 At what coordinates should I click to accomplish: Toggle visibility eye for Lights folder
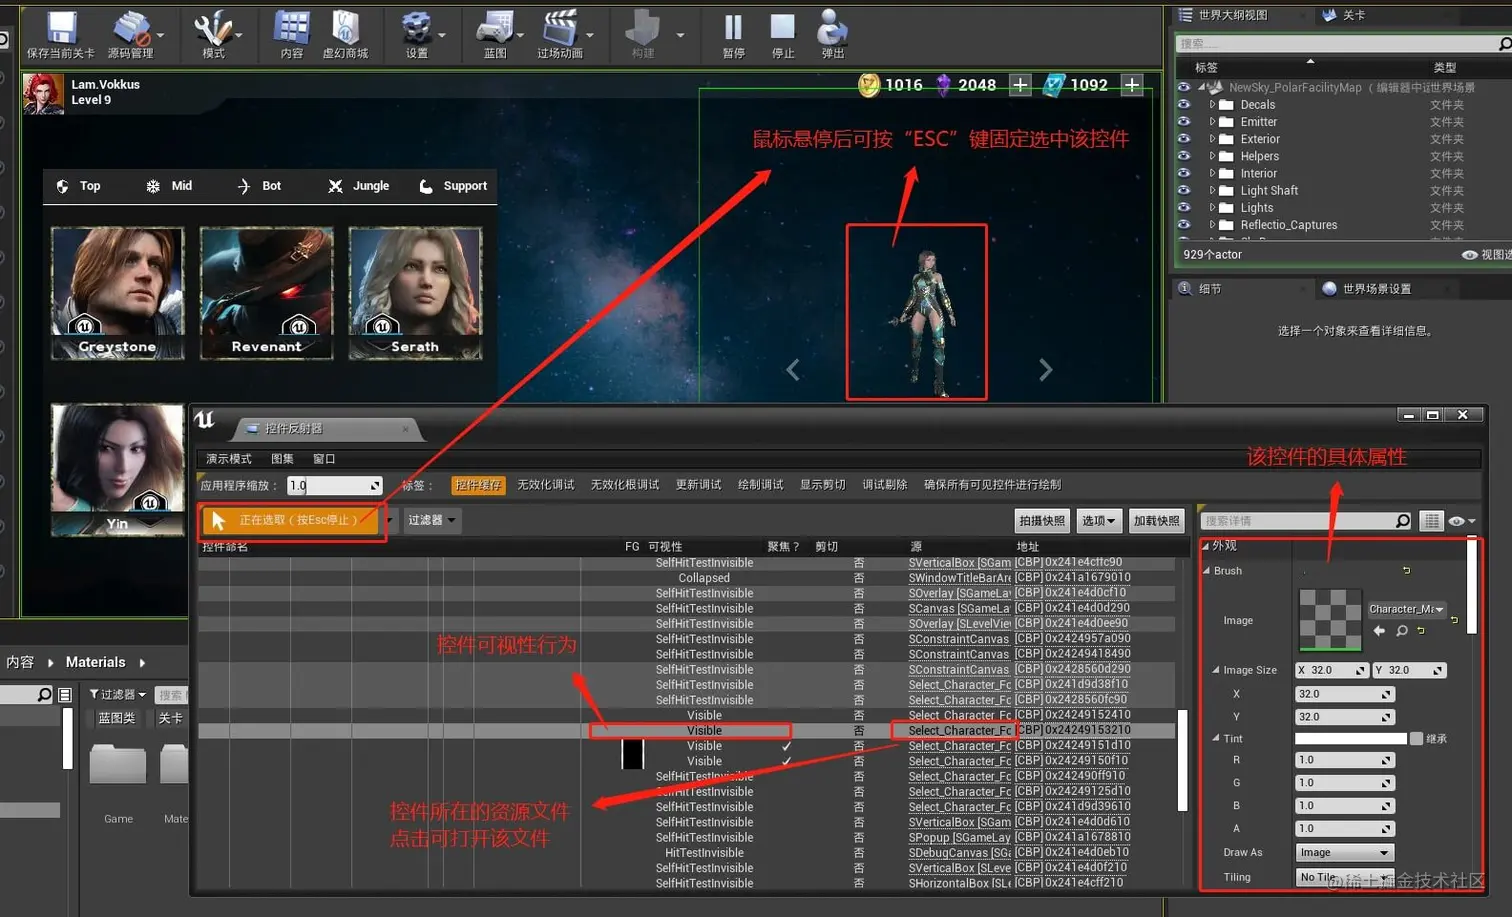pos(1184,208)
